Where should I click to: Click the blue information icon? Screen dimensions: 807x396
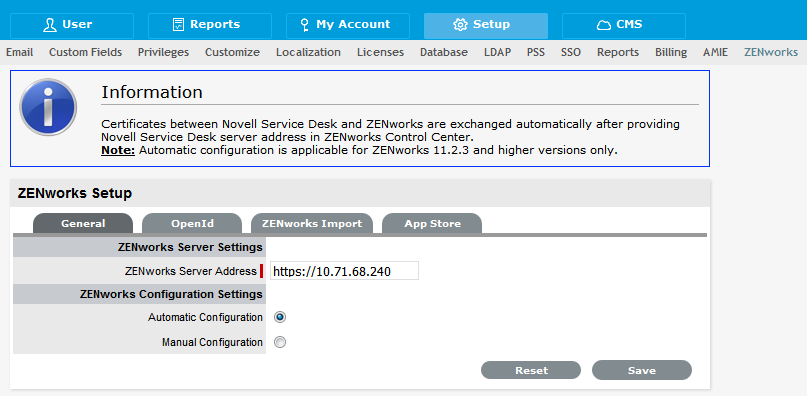[48, 107]
